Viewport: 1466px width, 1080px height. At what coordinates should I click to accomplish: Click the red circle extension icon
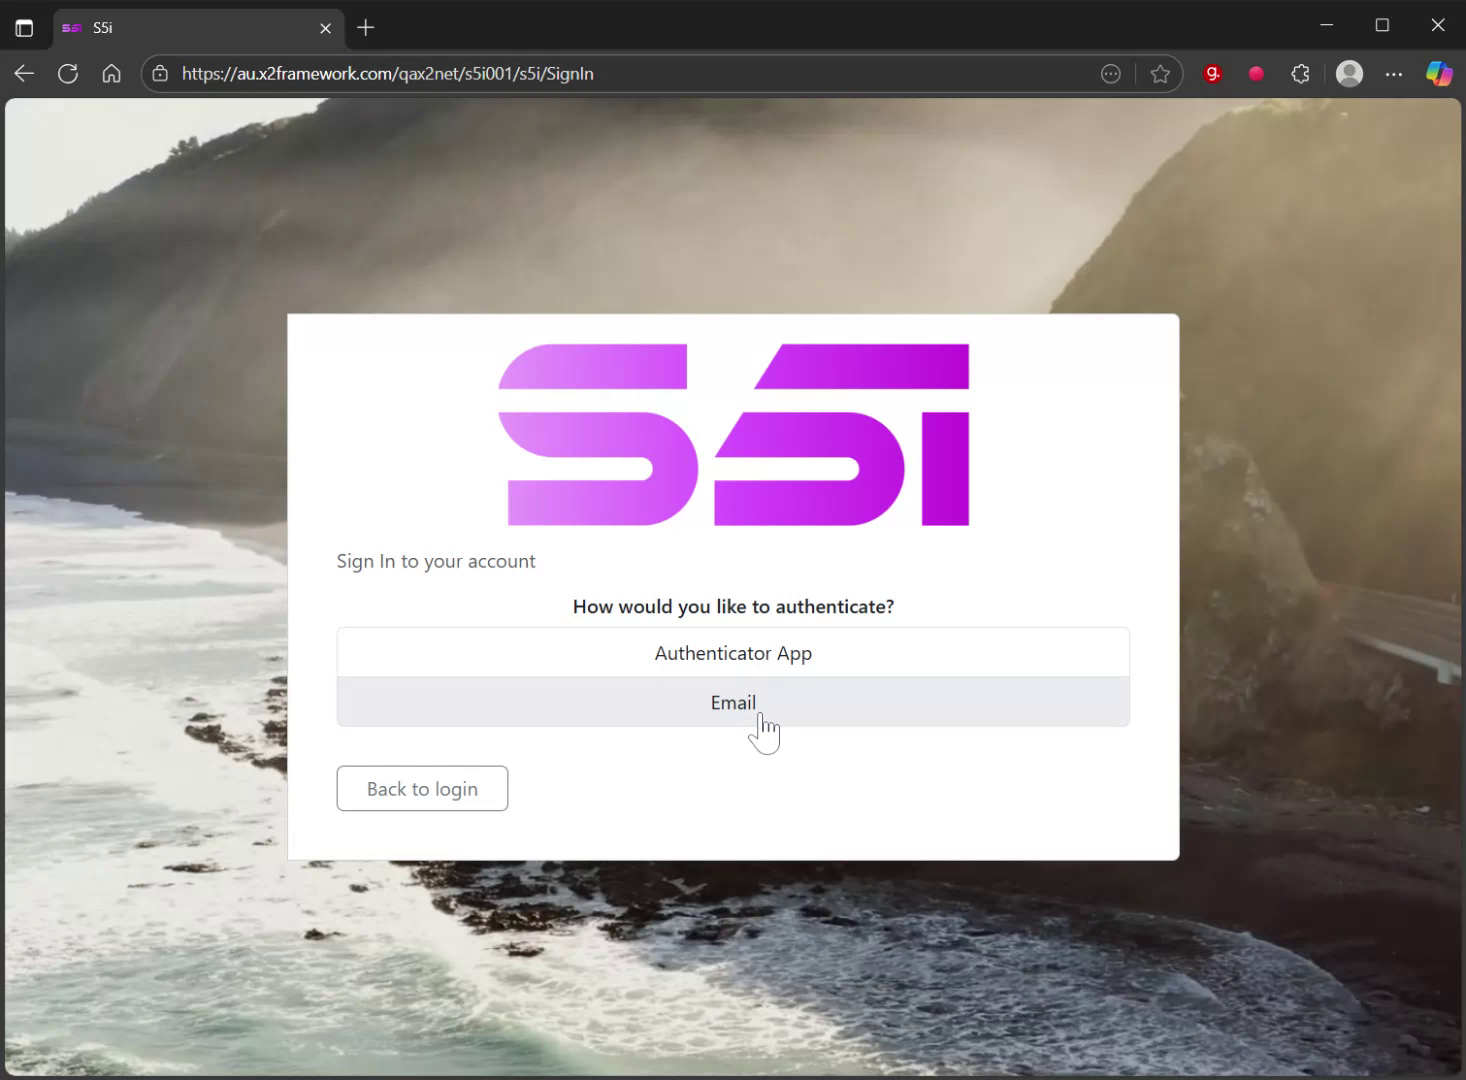click(x=1257, y=73)
